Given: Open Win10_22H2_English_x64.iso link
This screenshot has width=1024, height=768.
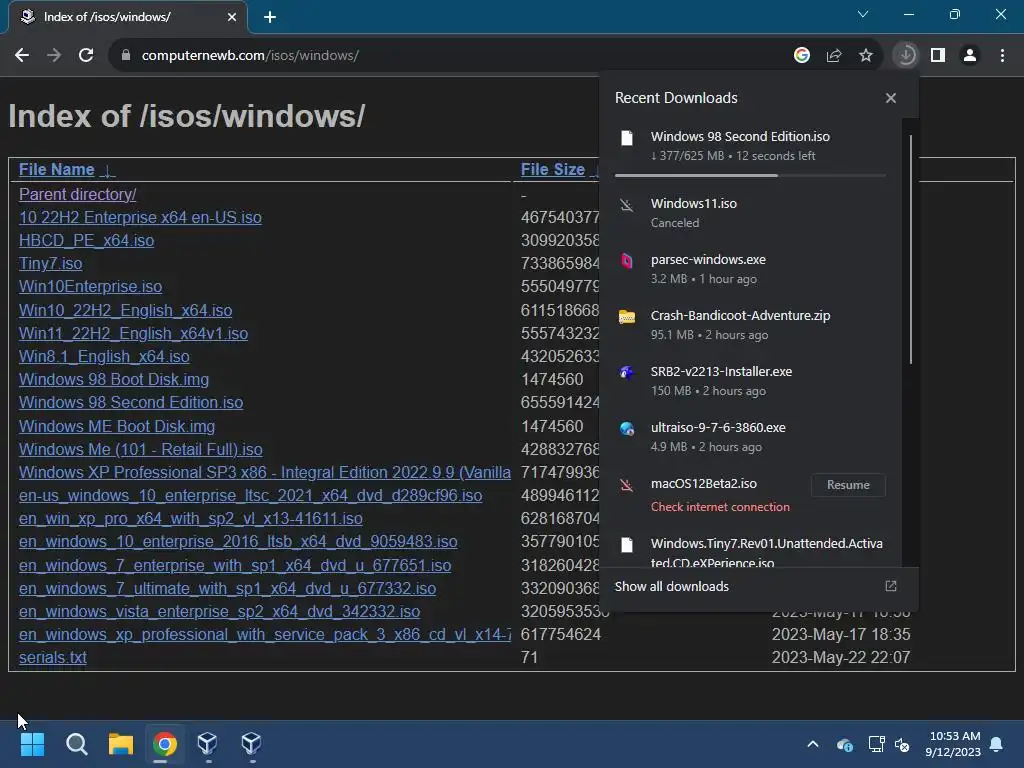Looking at the screenshot, I should click(125, 310).
